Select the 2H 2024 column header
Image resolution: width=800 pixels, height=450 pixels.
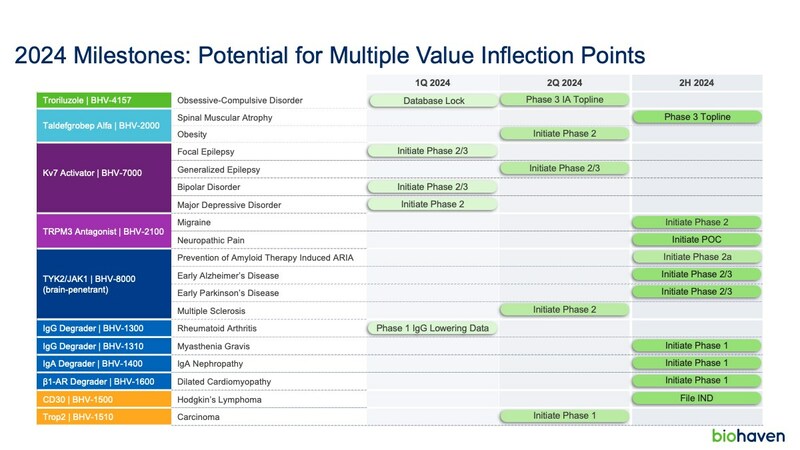(x=696, y=82)
